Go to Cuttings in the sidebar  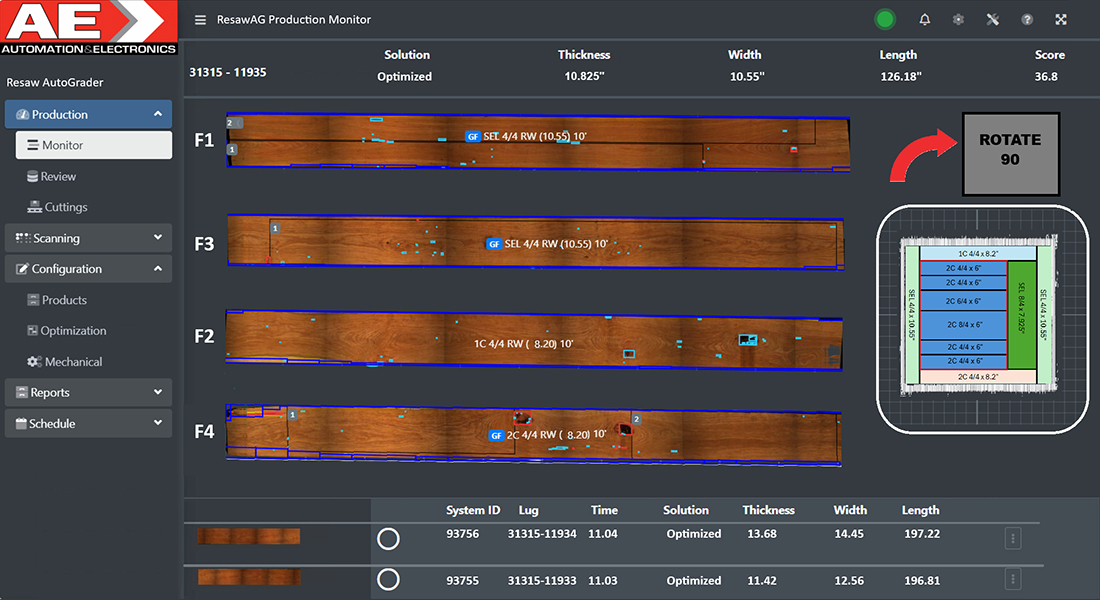66,207
